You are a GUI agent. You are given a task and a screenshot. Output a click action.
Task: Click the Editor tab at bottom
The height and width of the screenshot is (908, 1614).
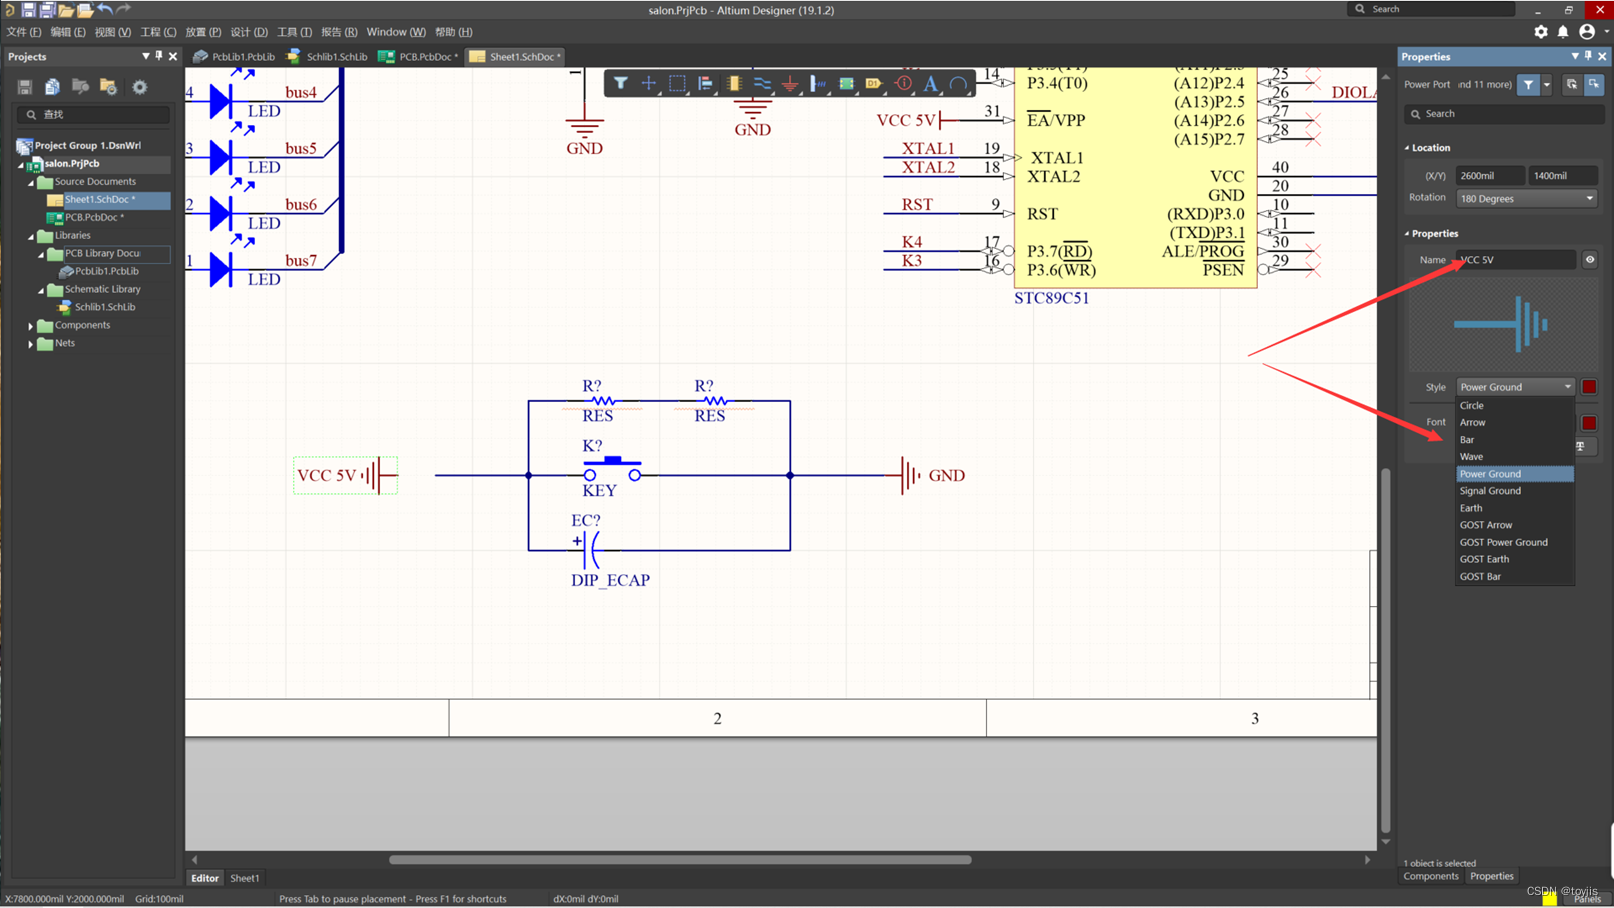coord(205,879)
